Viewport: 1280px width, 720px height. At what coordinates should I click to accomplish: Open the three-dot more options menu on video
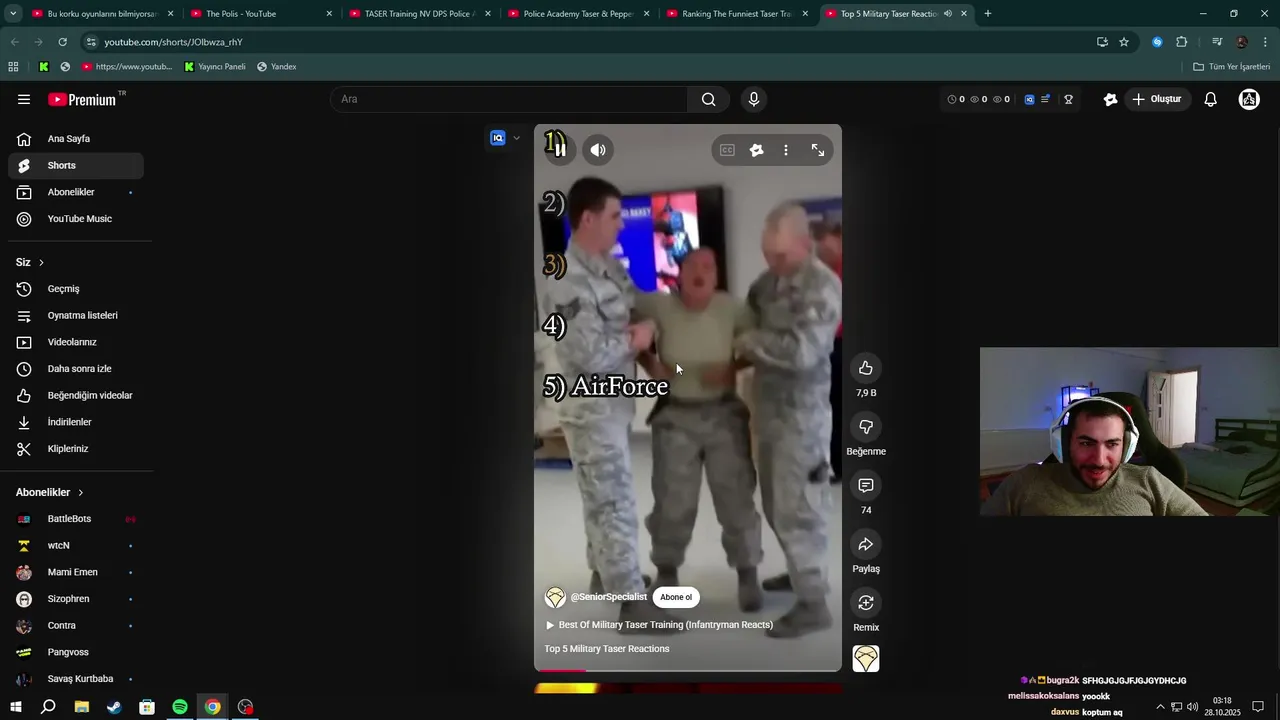click(x=786, y=150)
